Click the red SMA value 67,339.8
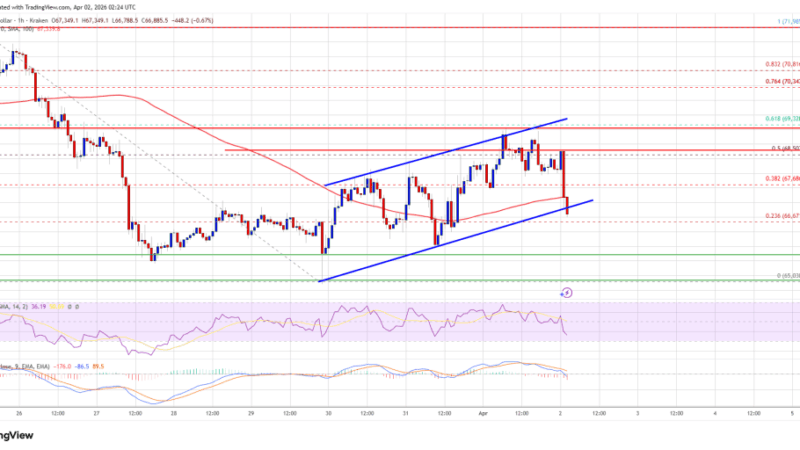800x450 pixels. (x=48, y=29)
